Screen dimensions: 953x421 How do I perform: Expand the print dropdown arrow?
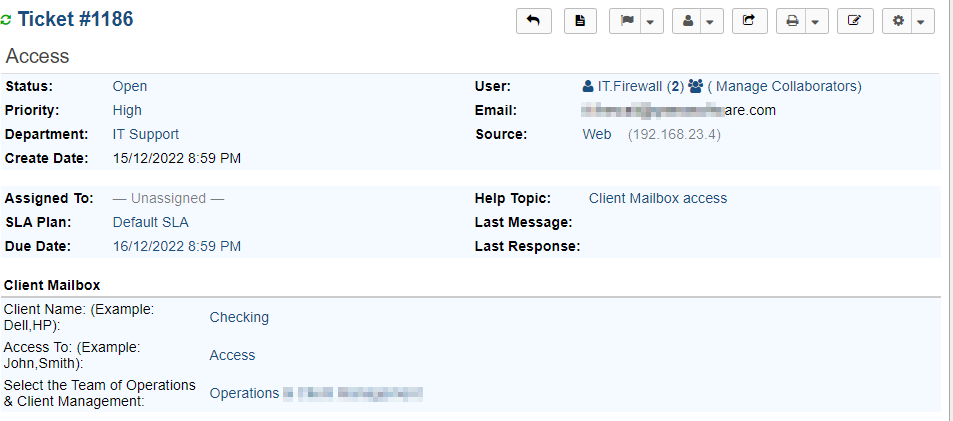coord(815,21)
